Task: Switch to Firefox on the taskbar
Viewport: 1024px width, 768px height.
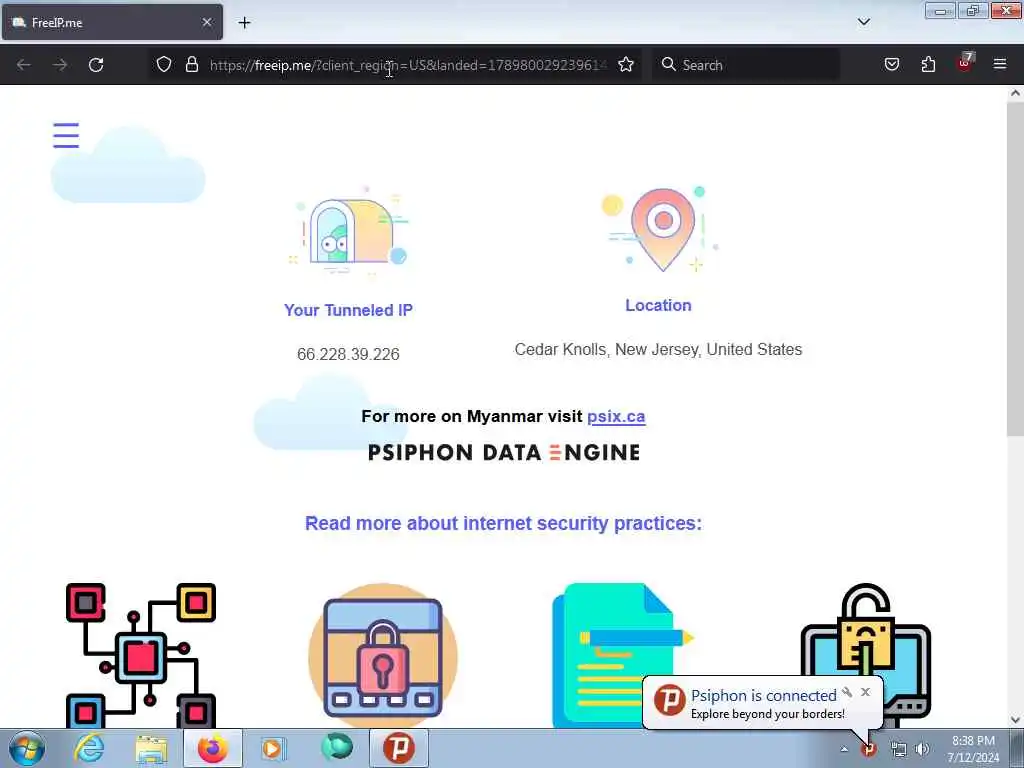Action: [x=213, y=748]
